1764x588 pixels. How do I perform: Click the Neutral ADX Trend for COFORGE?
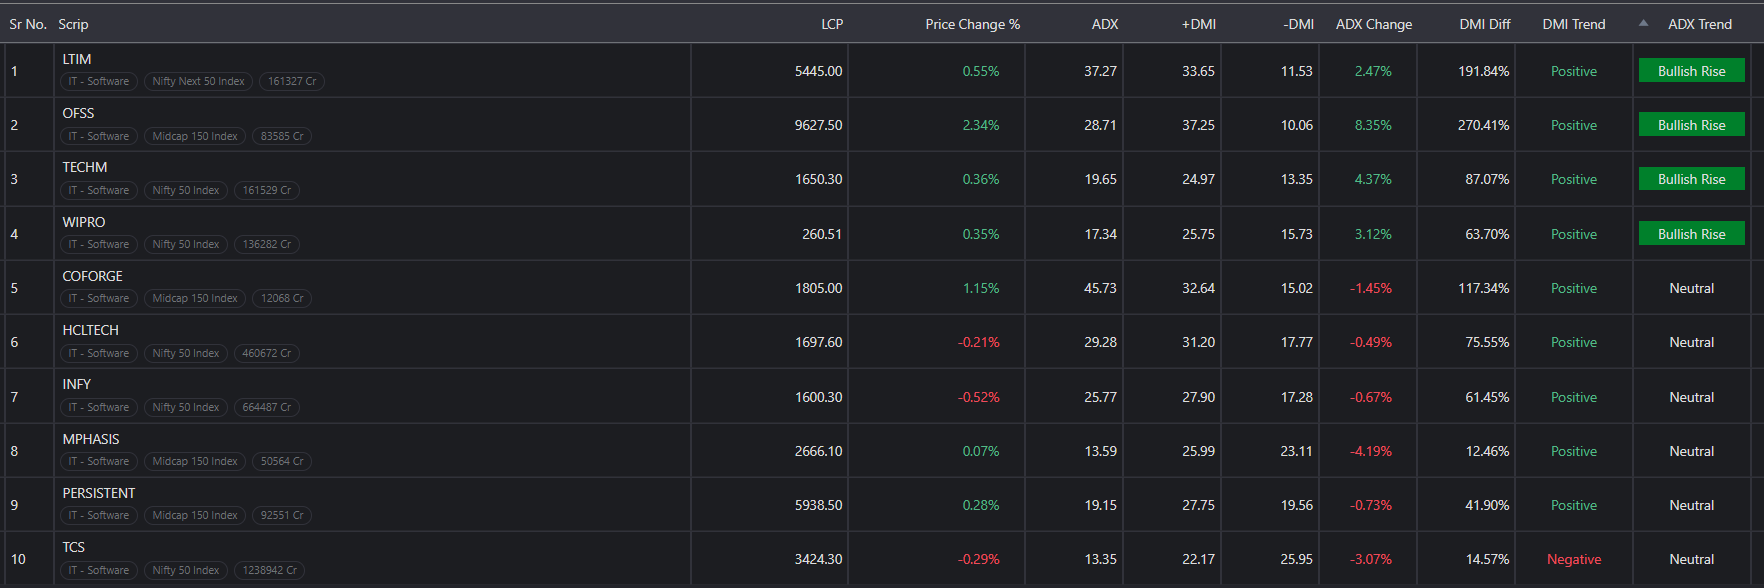[1692, 288]
